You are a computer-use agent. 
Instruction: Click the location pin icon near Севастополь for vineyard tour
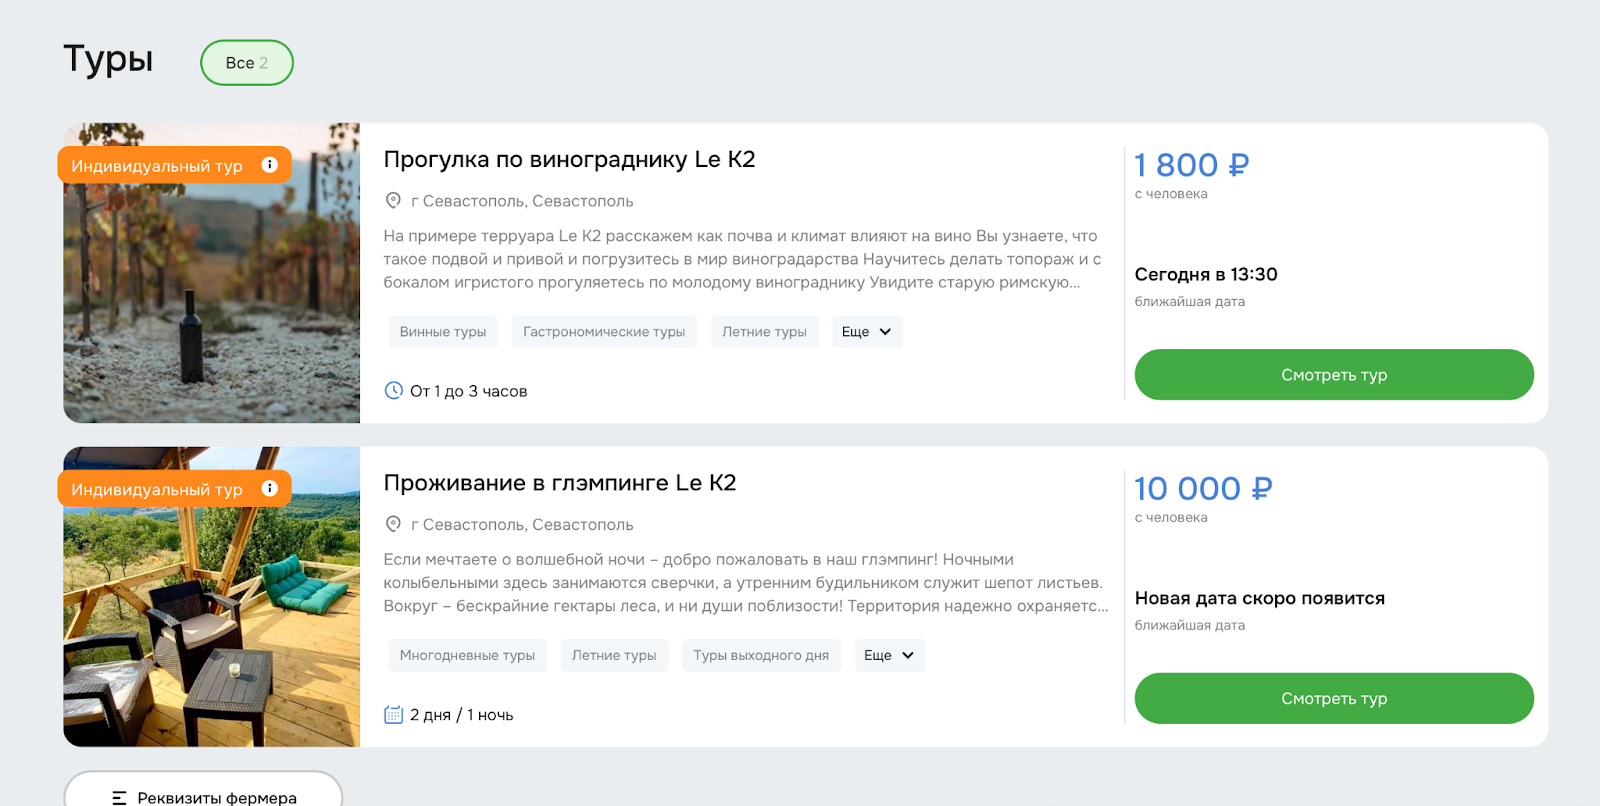392,201
